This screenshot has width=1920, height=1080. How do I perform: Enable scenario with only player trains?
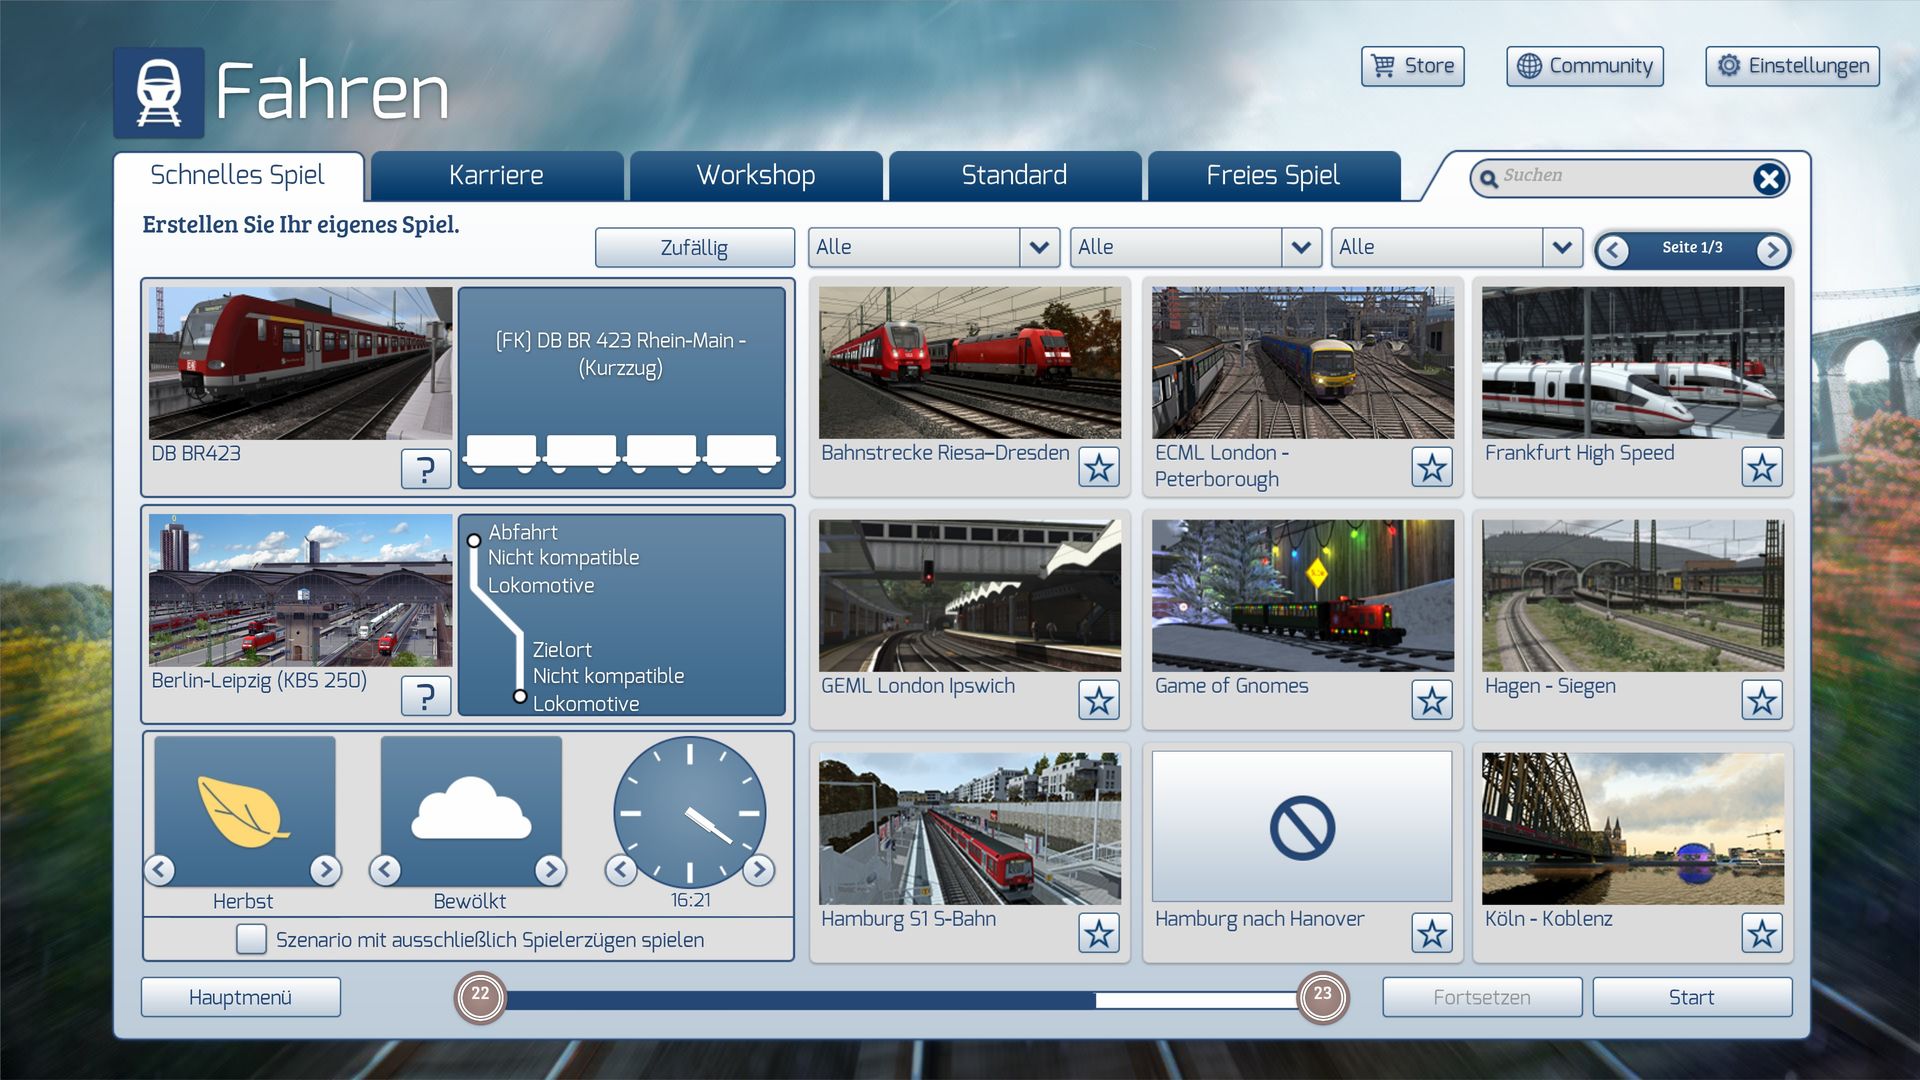pos(251,939)
